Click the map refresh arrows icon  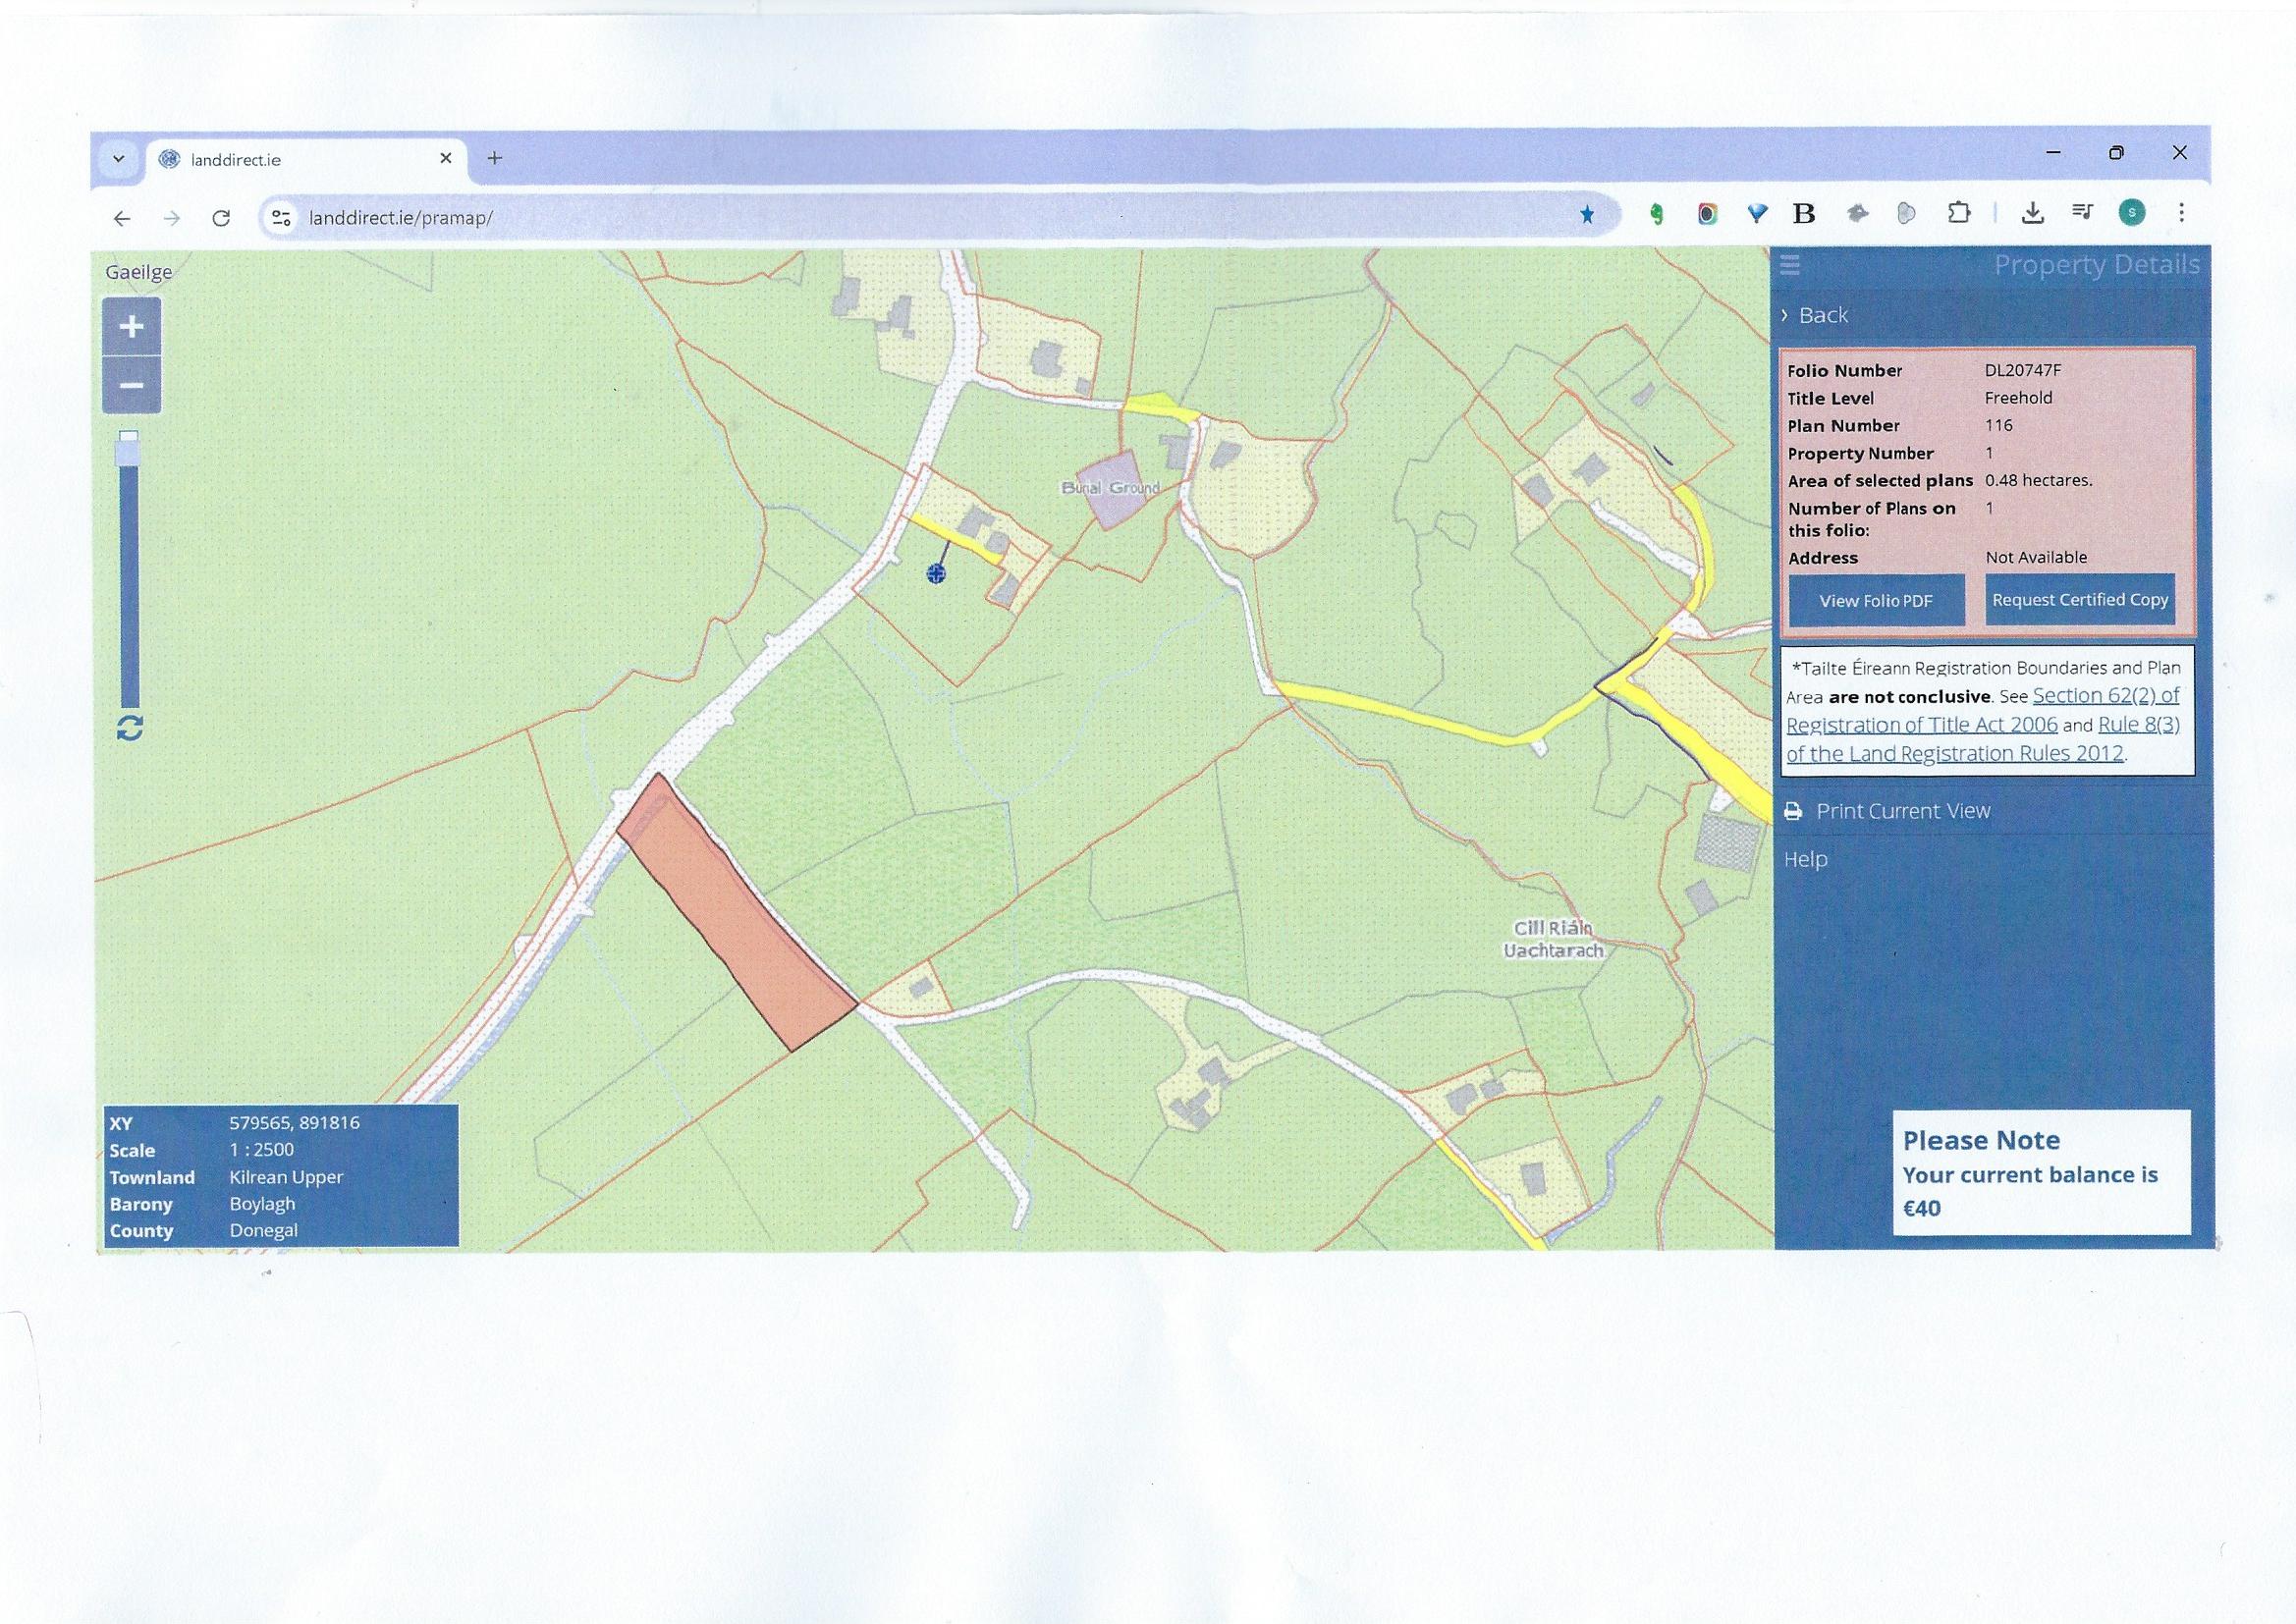coord(130,727)
